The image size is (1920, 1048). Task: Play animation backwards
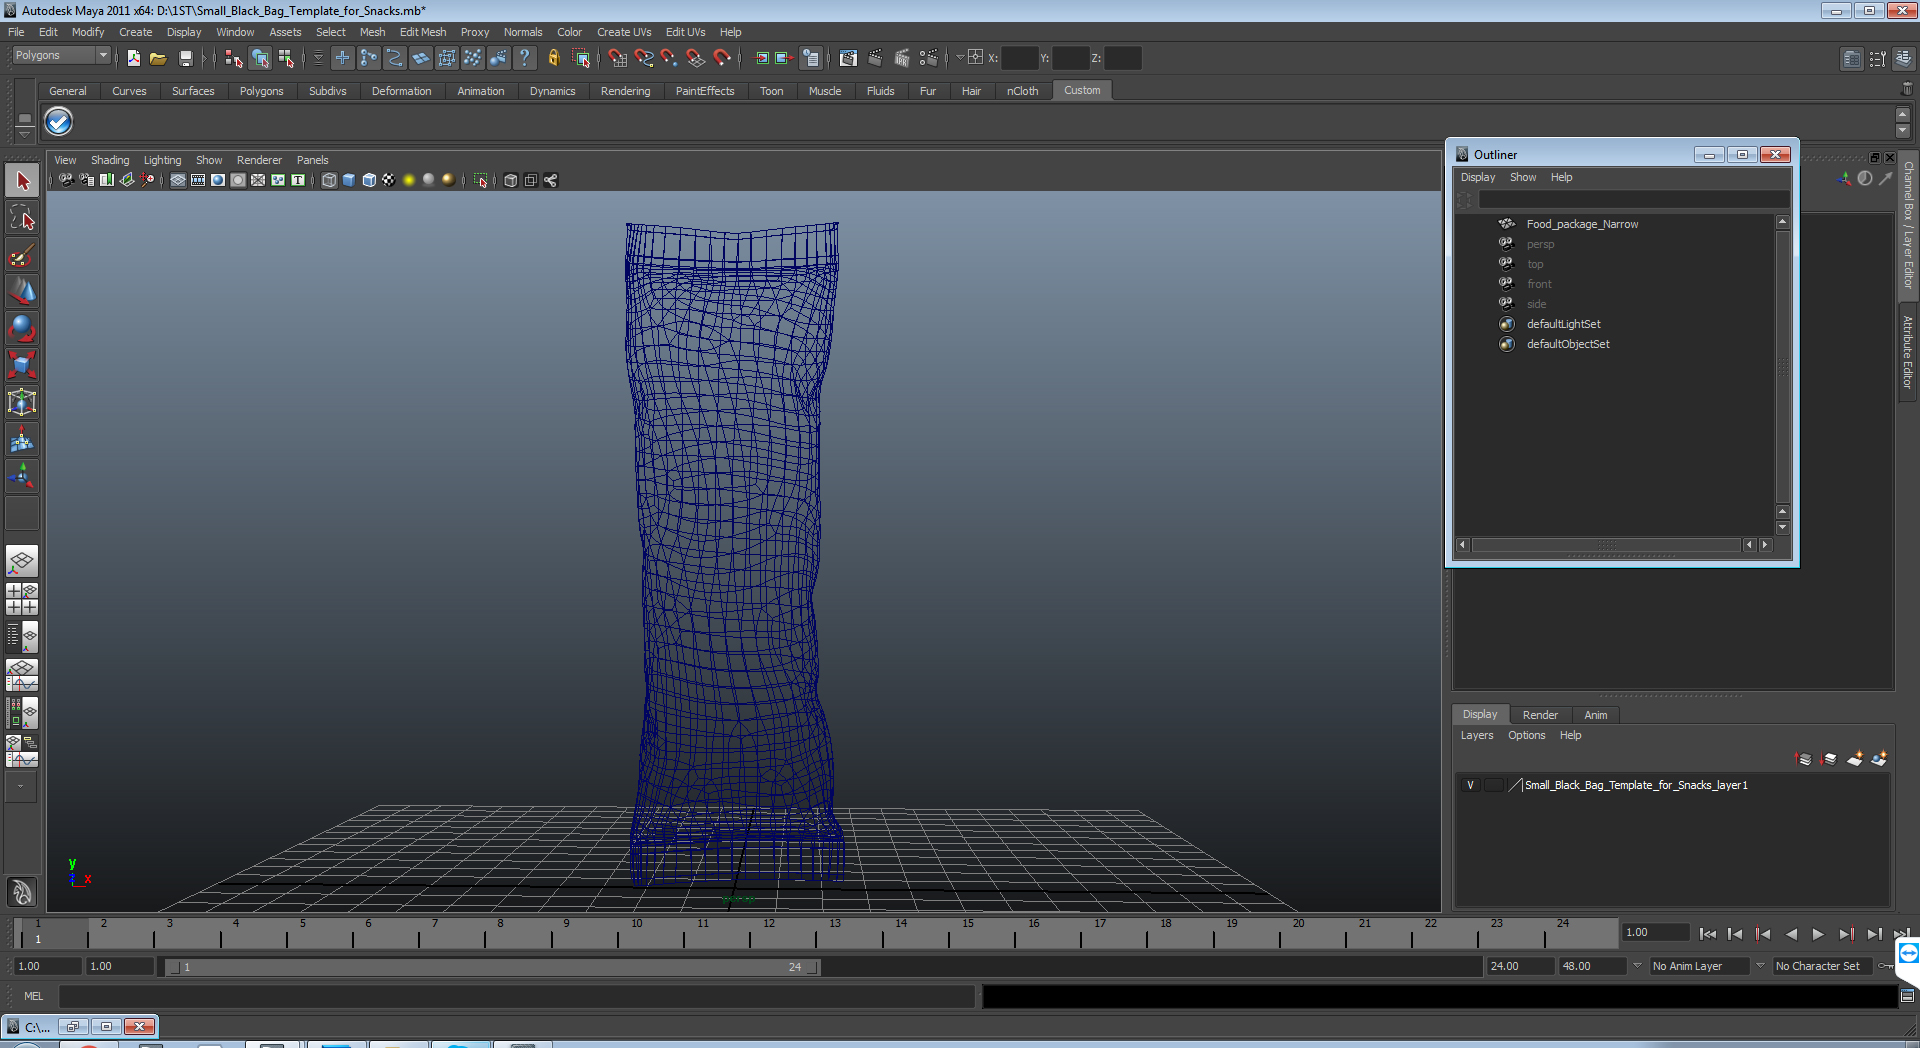tap(1791, 934)
